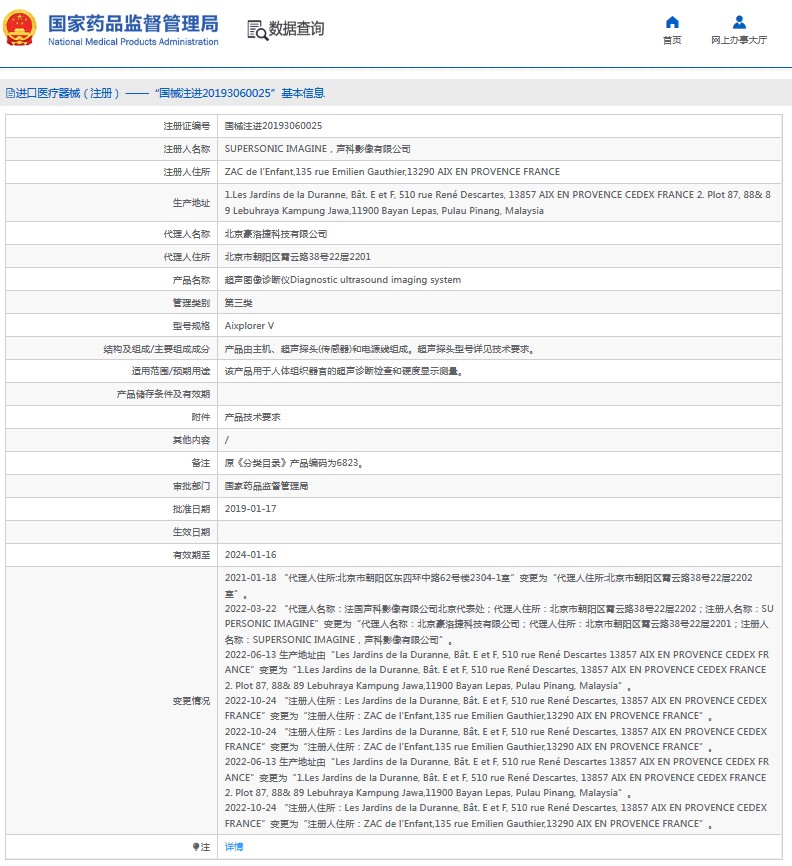
Task: Click National Medical Products Administration subtitle
Action: [133, 42]
